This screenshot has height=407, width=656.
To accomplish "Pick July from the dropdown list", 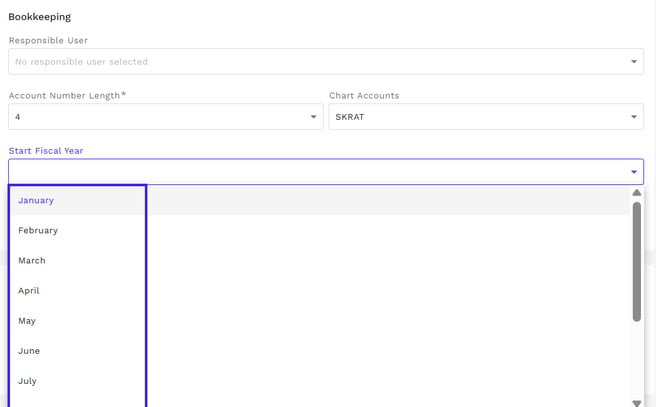I will pyautogui.click(x=27, y=380).
